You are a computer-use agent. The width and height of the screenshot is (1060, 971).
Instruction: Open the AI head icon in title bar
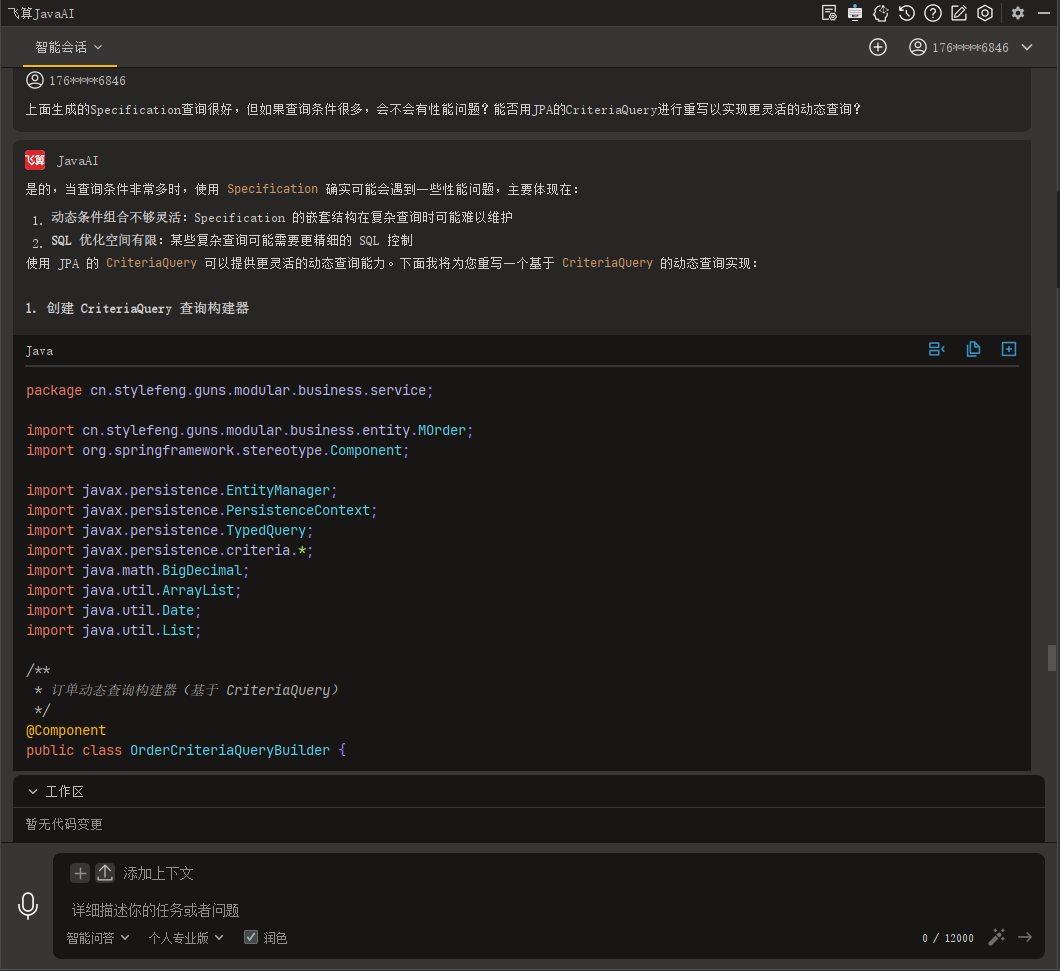pos(881,13)
